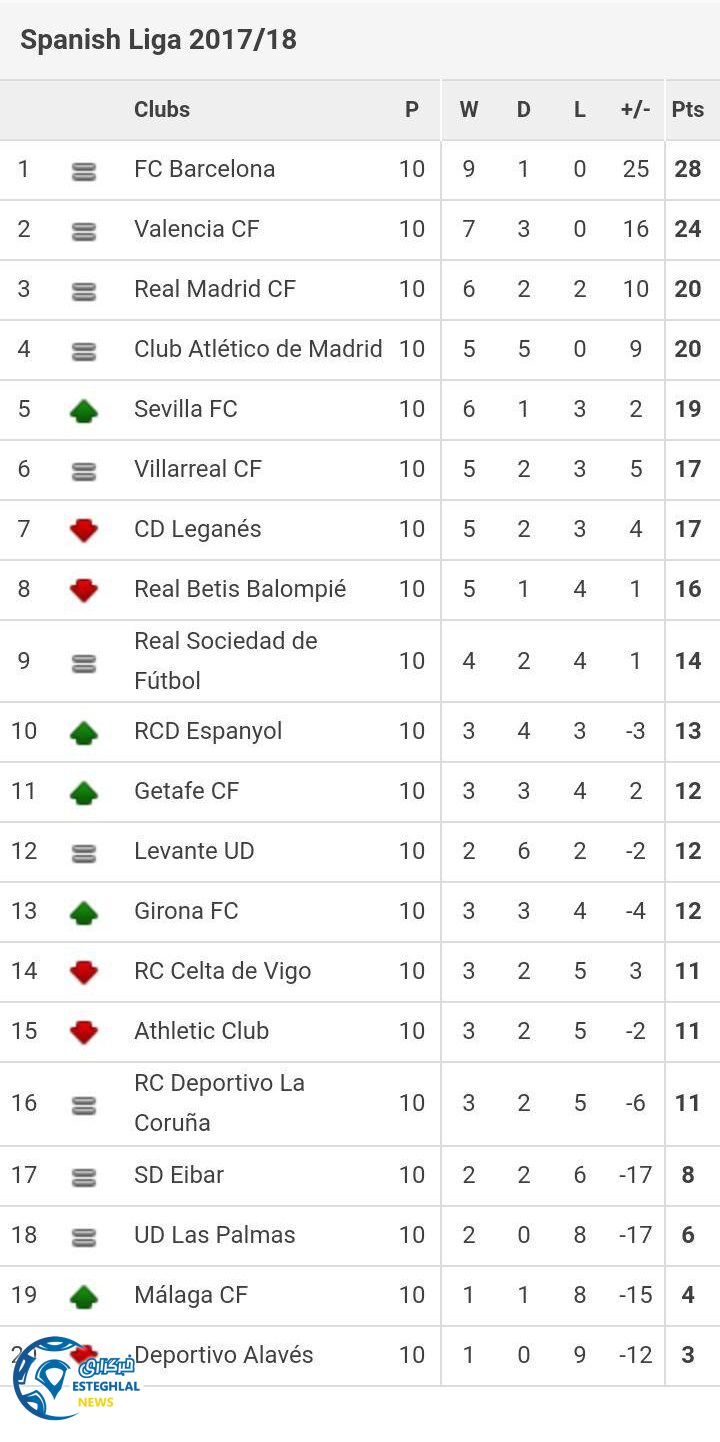Click the red down arrow beside Celta de Vigo
Image resolution: width=720 pixels, height=1442 pixels.
tap(84, 971)
